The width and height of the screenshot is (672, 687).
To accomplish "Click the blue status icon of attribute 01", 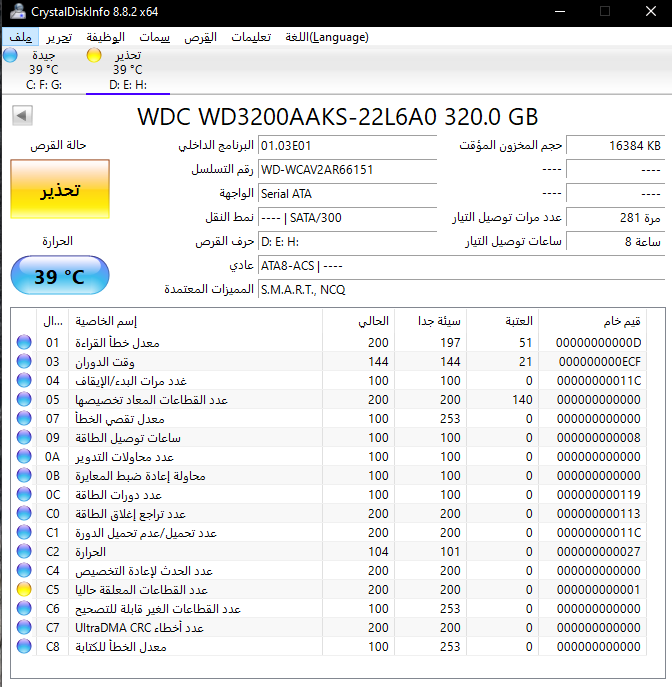I will [x=24, y=342].
